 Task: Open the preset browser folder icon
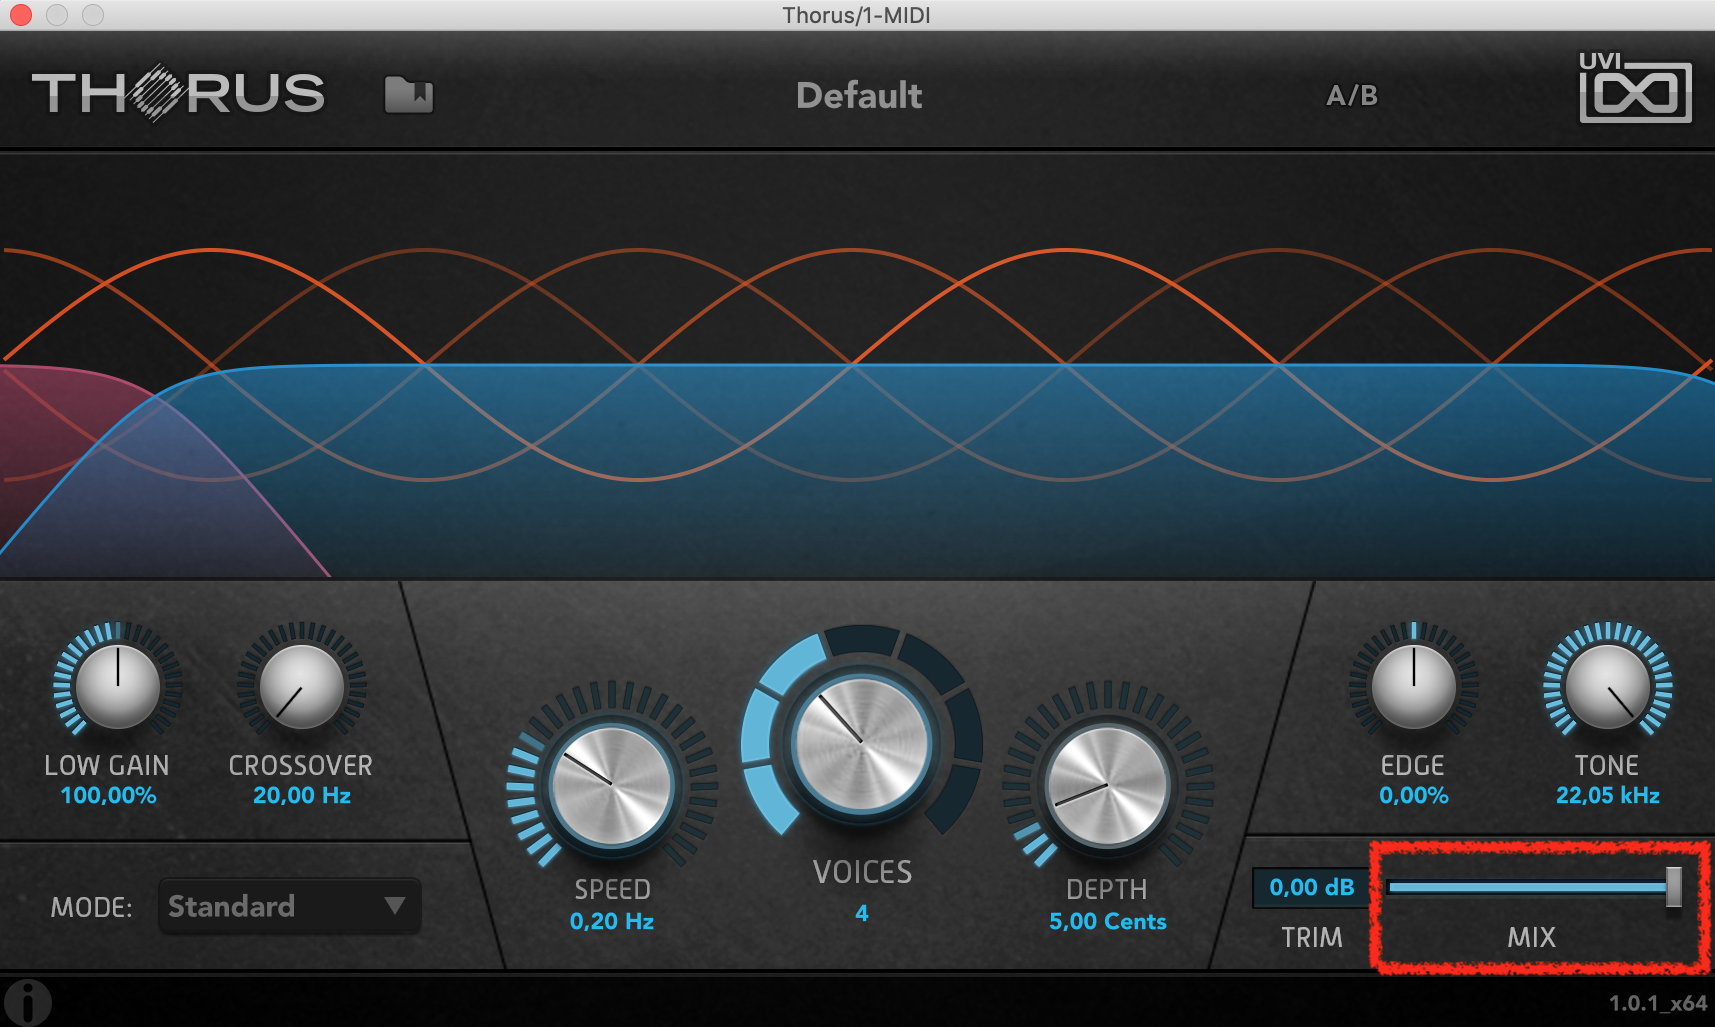coord(409,95)
